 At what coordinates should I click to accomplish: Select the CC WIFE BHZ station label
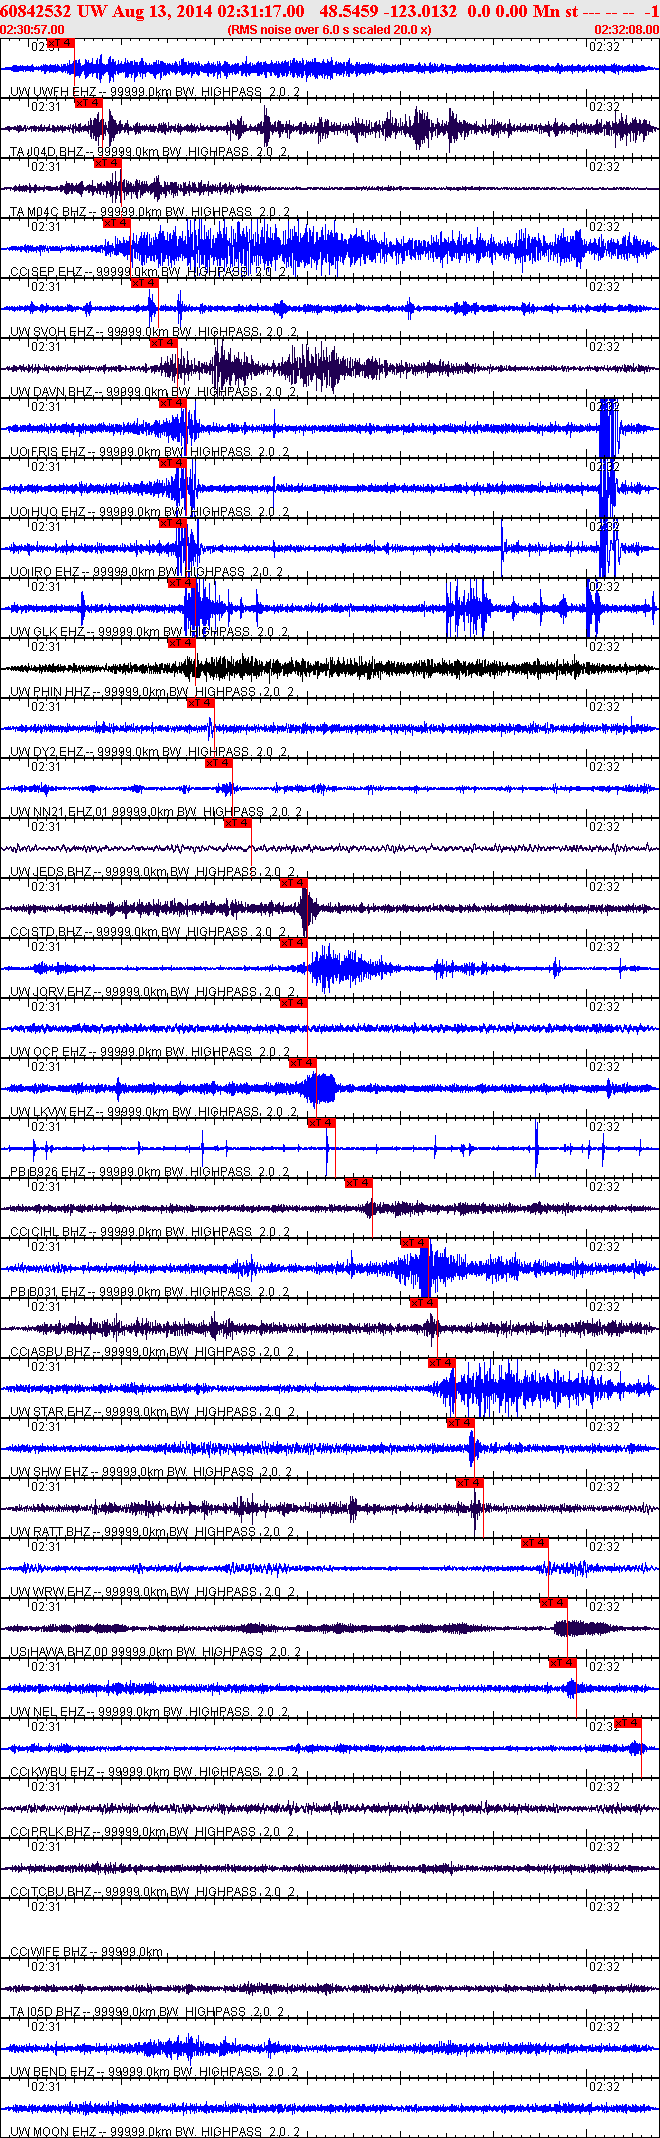click(87, 1952)
